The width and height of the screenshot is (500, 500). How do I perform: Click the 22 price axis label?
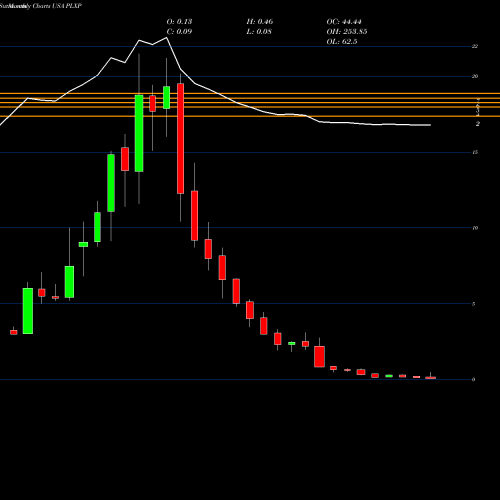tap(475, 46)
